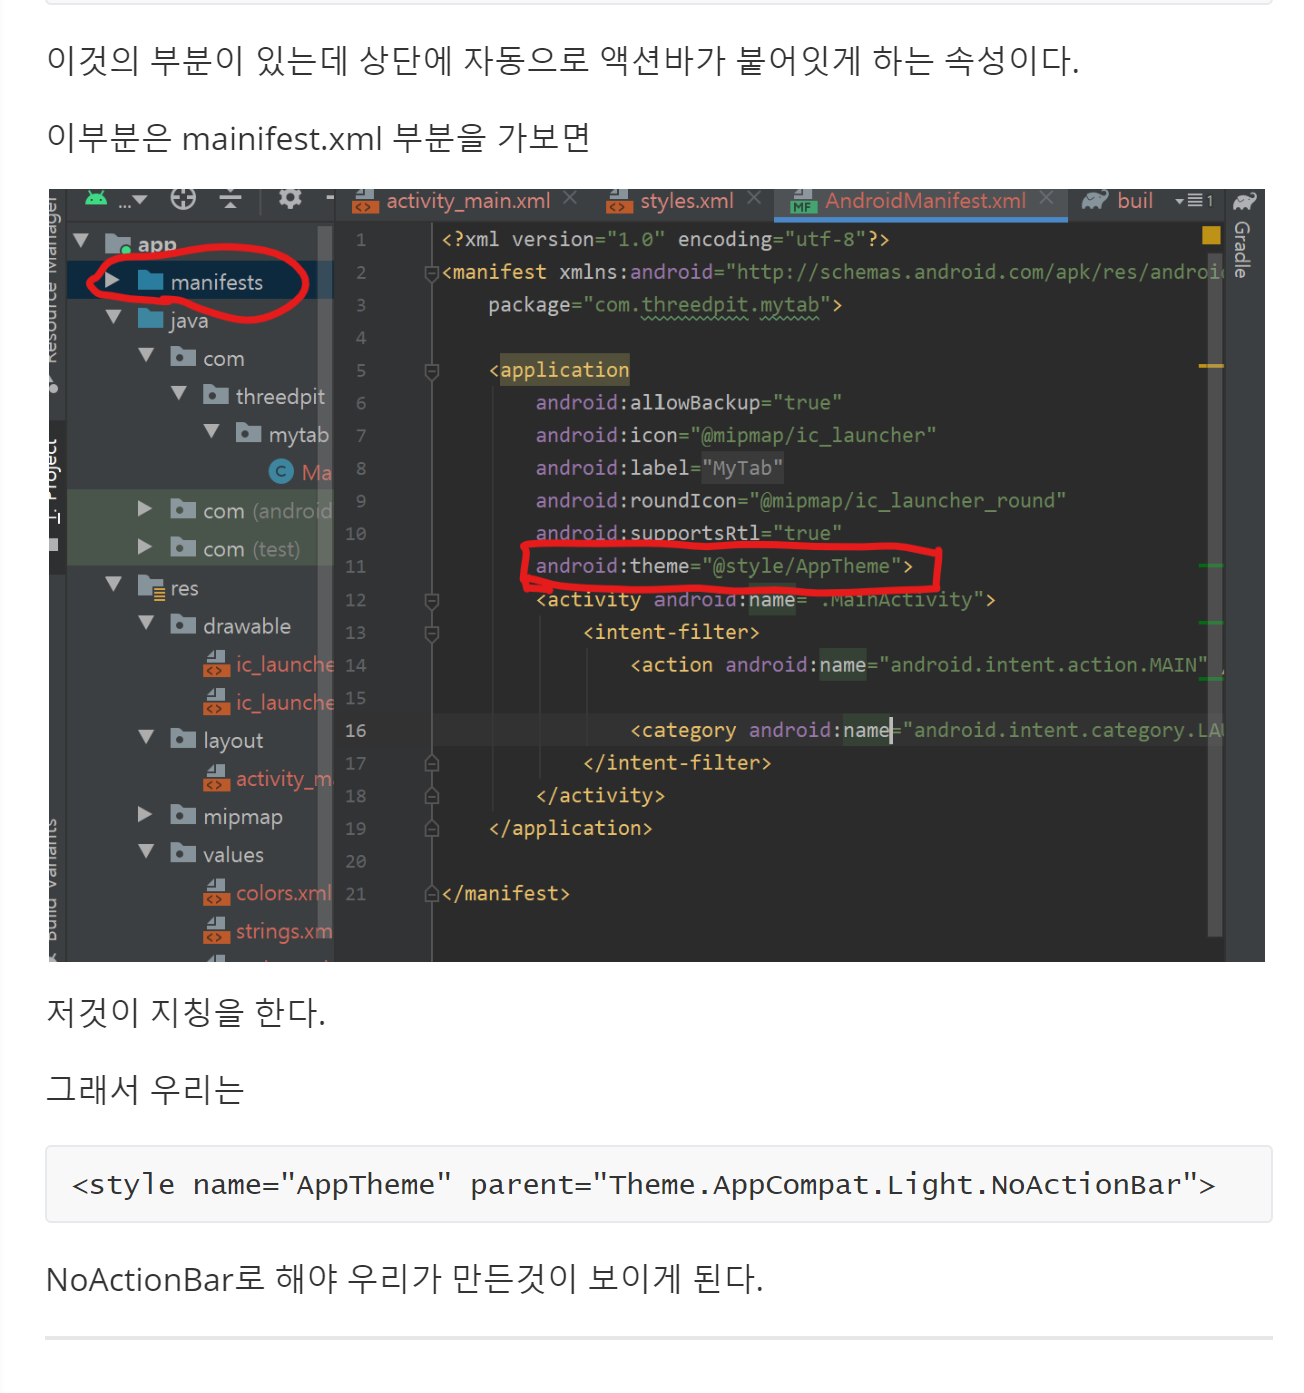
Task: Open strings.xml in project tree
Action: click(x=268, y=931)
